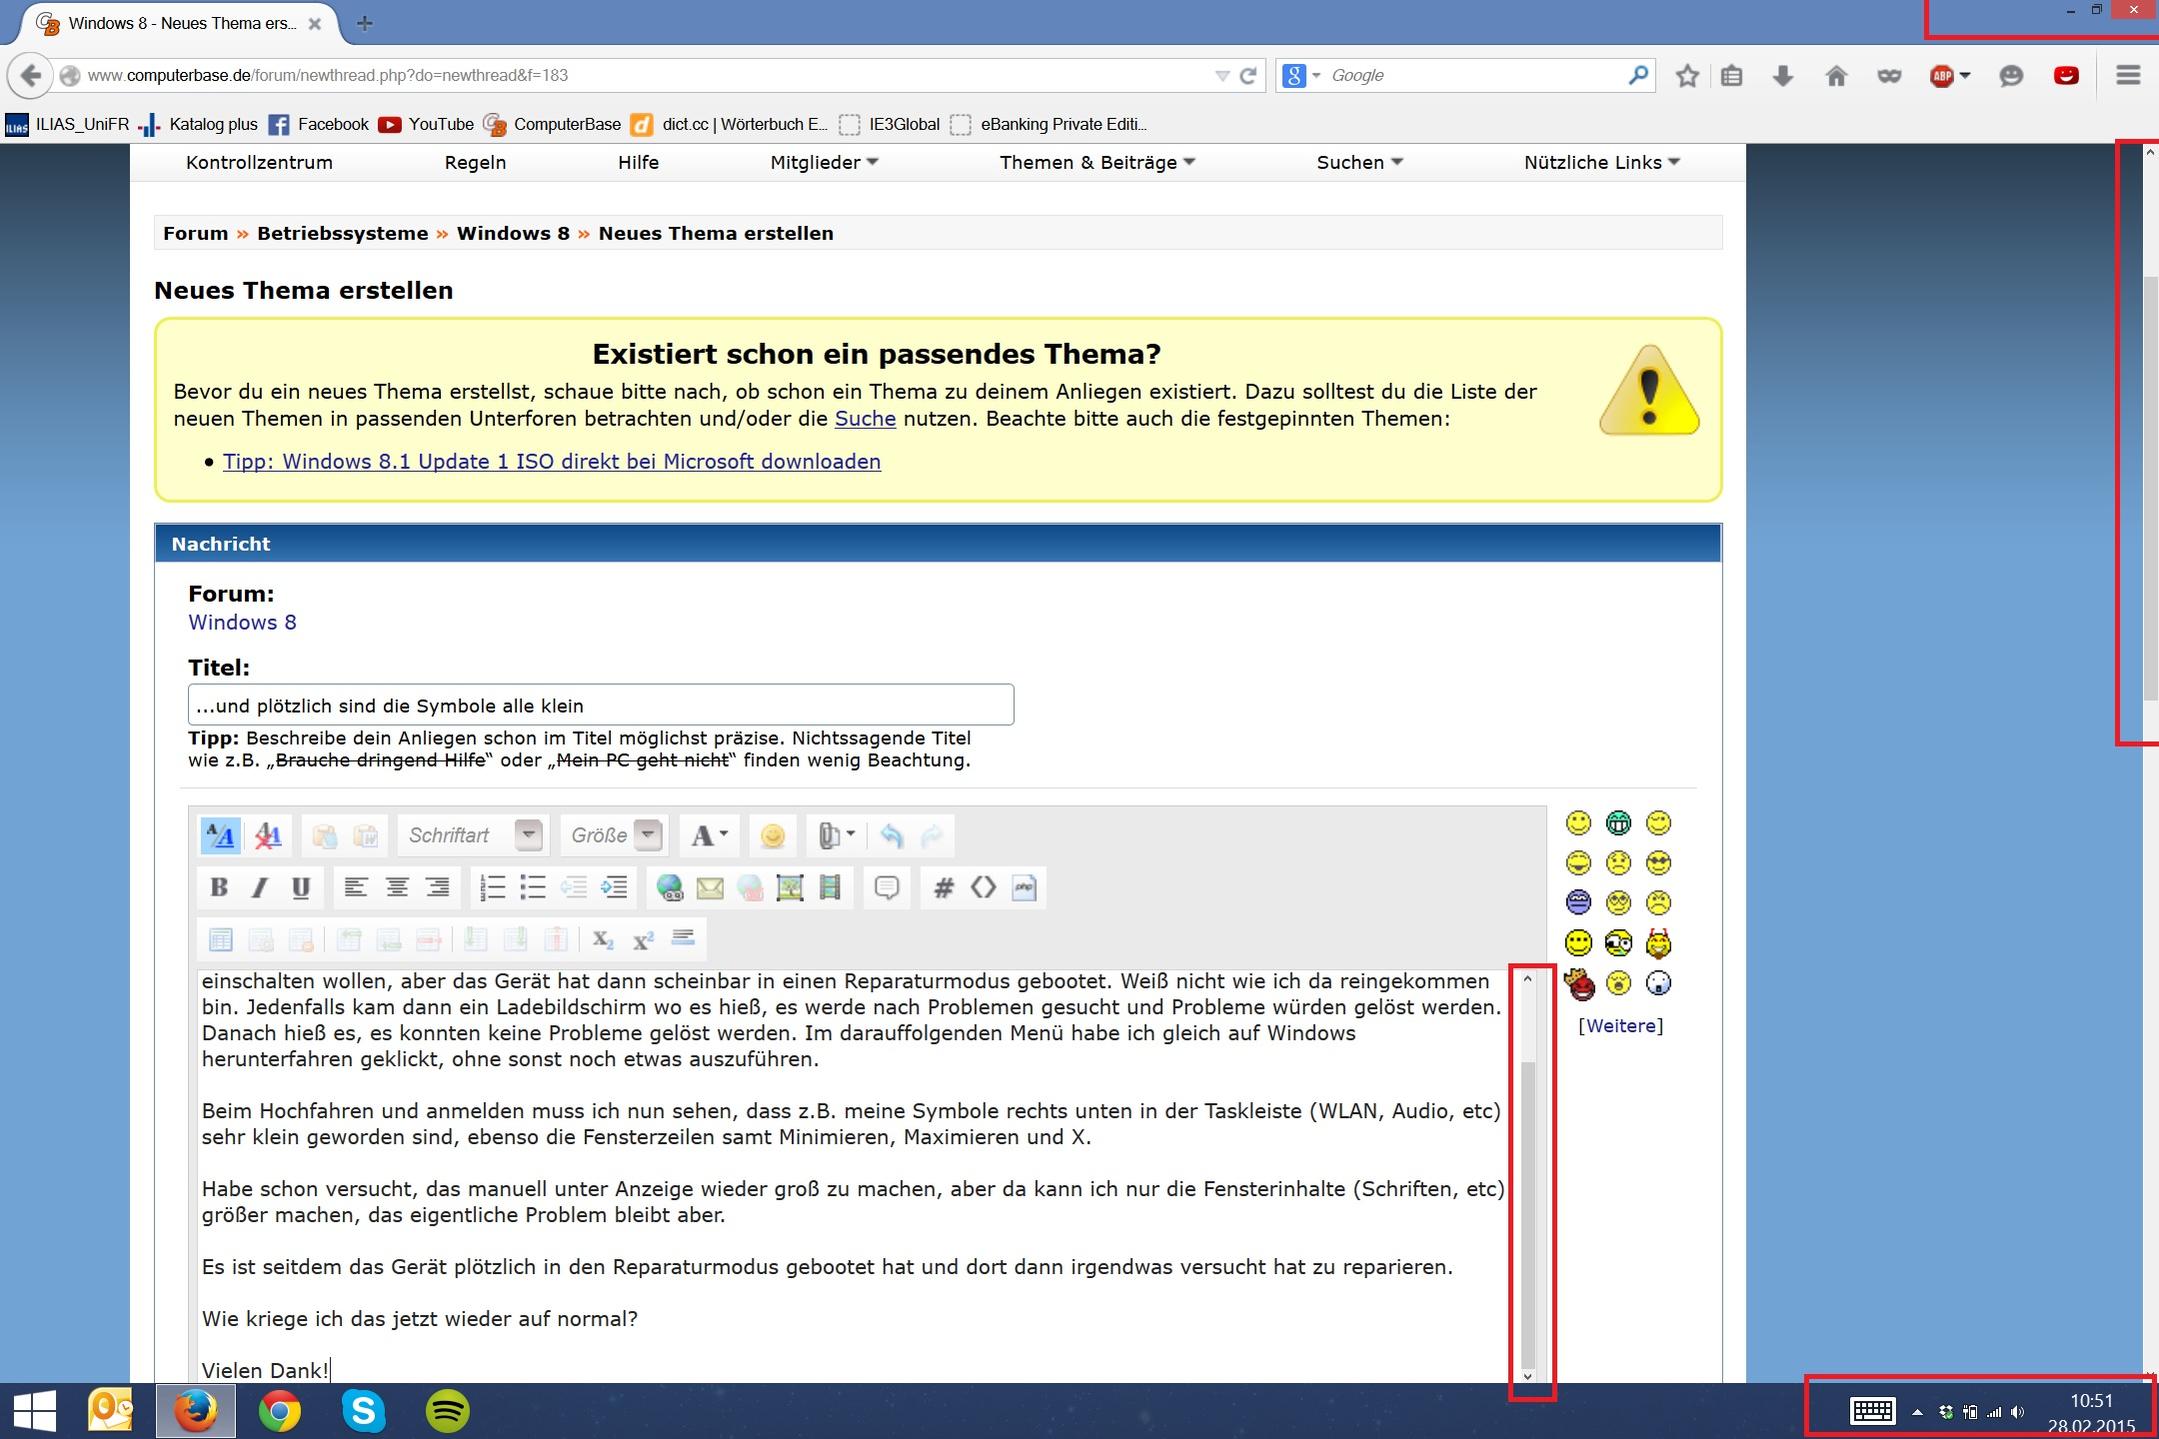This screenshot has width=2159, height=1439.
Task: Insert a table in editor
Action: pyautogui.click(x=220, y=939)
